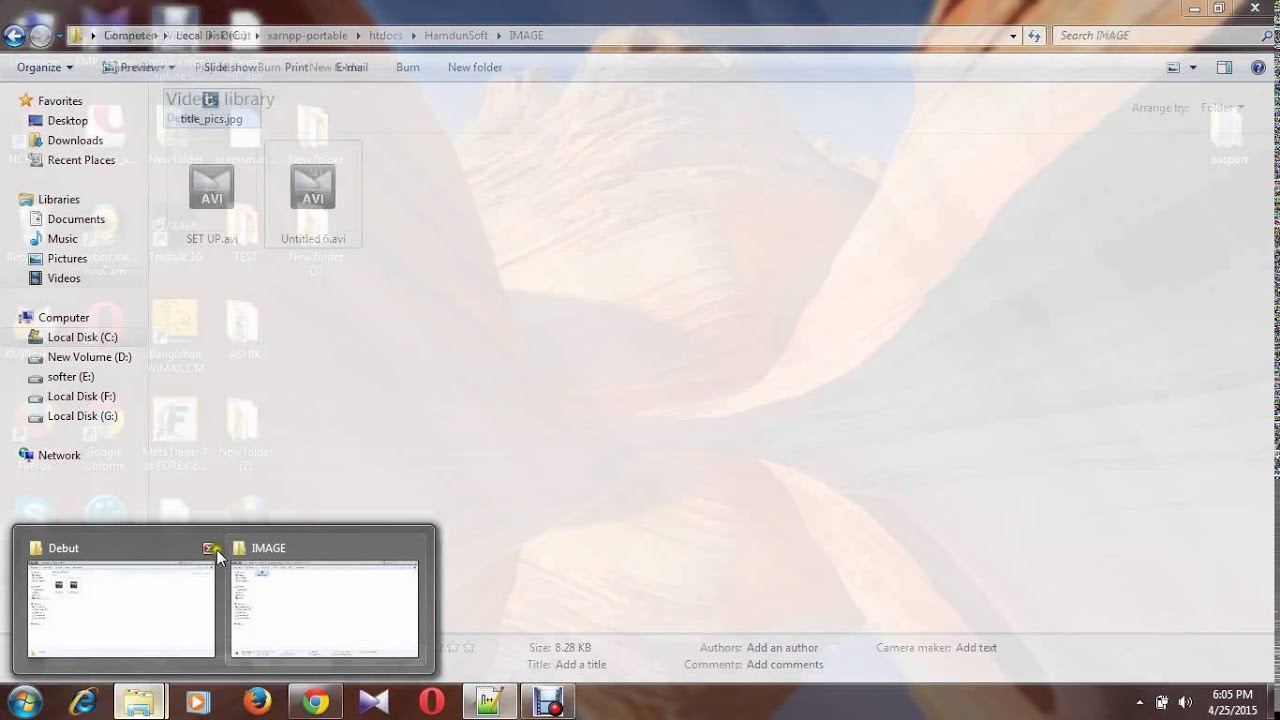
Task: Click Print in the toolbar
Action: click(x=296, y=67)
